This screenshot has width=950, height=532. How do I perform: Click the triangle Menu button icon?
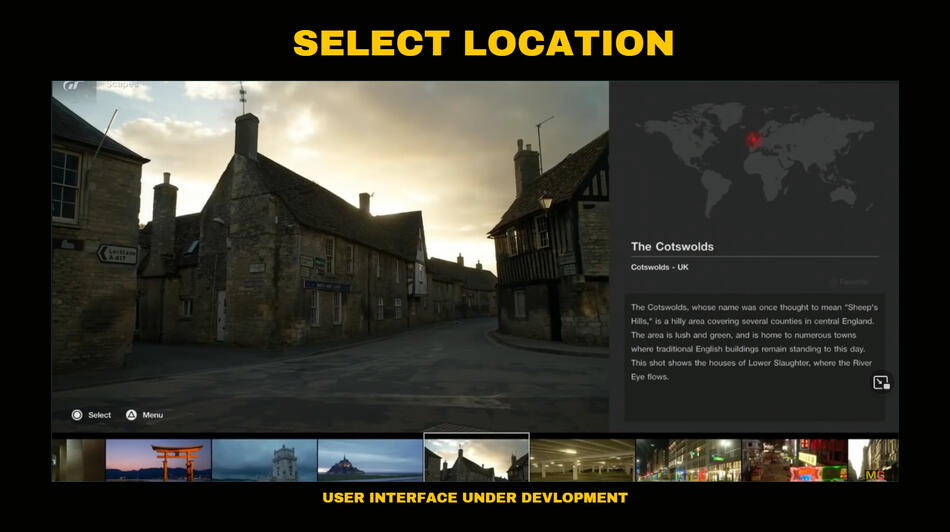point(131,415)
